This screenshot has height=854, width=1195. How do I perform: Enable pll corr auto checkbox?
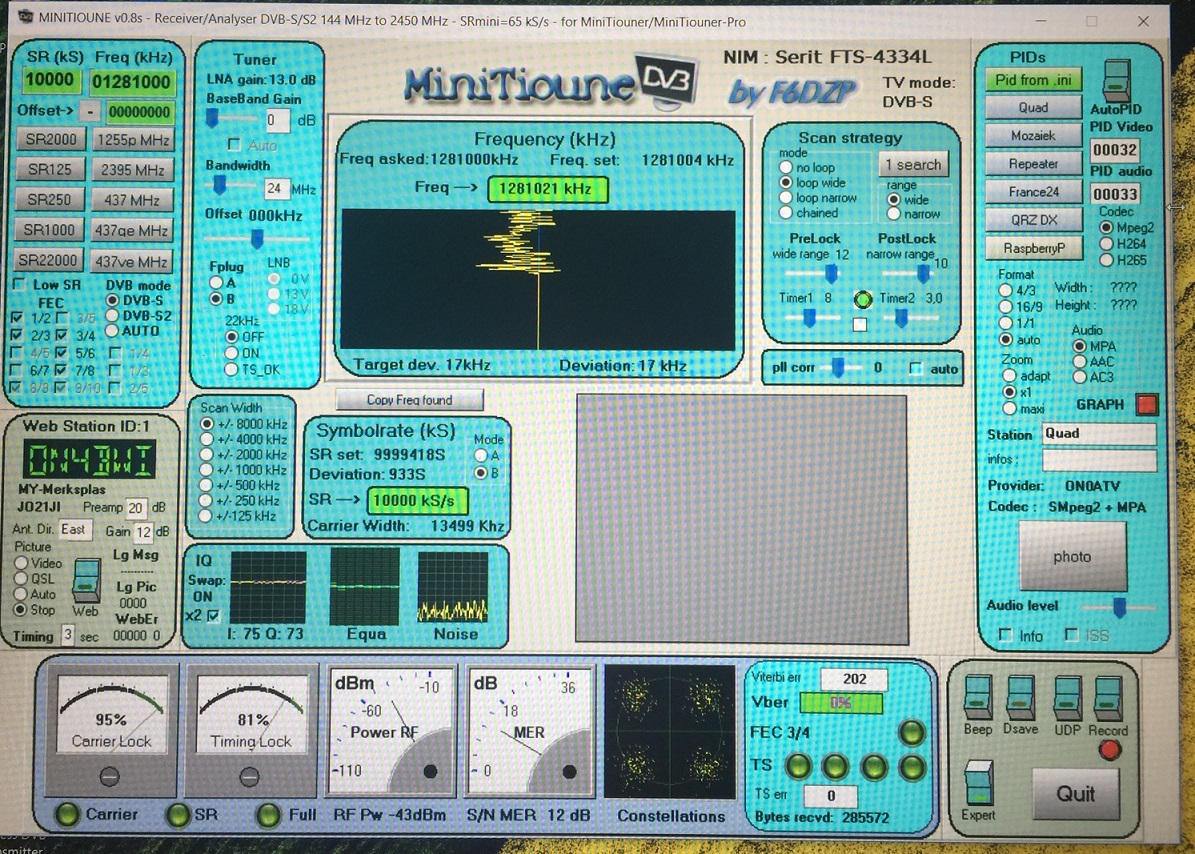coord(916,369)
